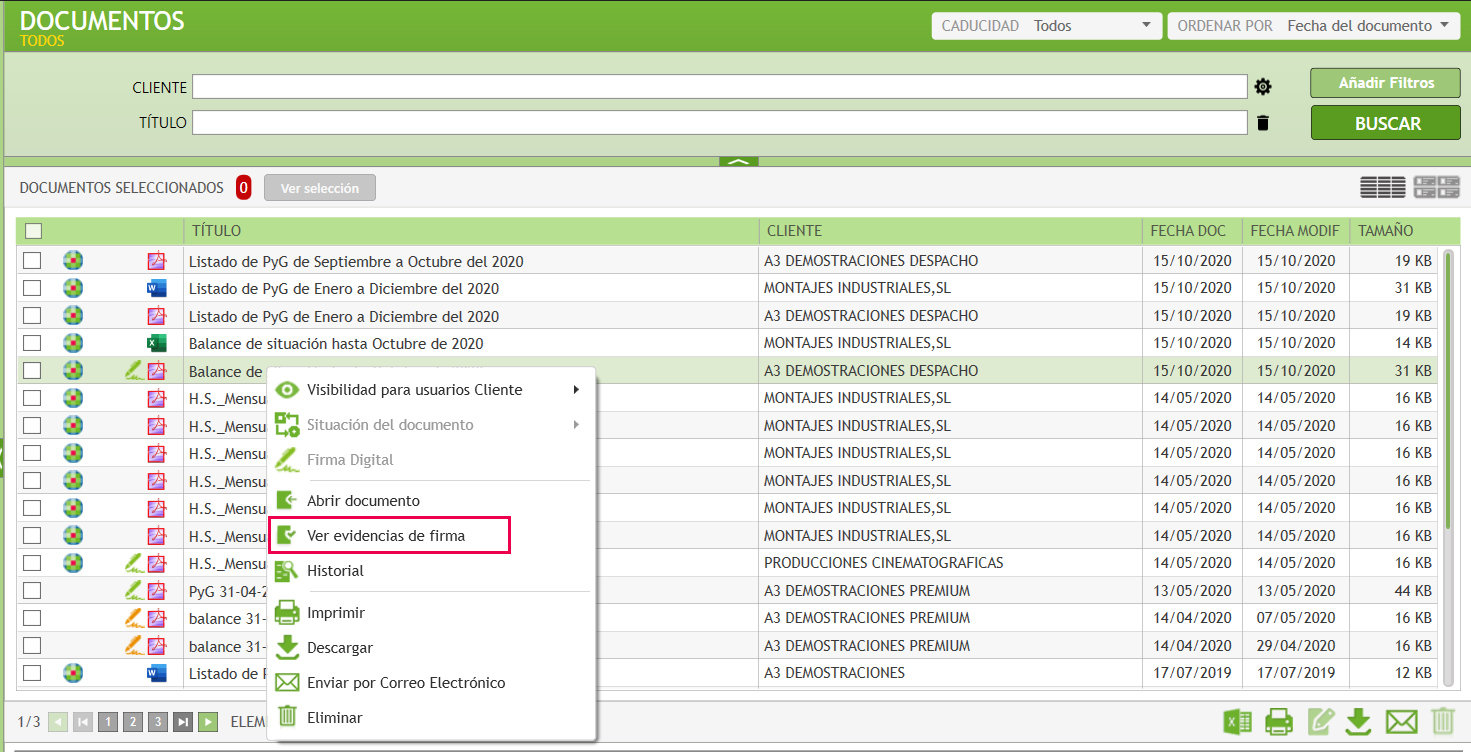
Task: Switch to the detailed card view icon
Action: (x=1437, y=187)
